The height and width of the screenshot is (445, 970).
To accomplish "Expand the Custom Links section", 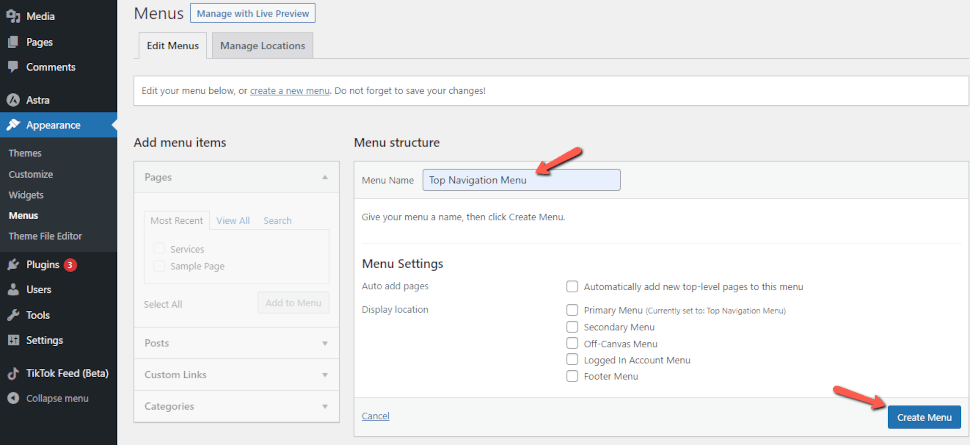I will tap(236, 374).
